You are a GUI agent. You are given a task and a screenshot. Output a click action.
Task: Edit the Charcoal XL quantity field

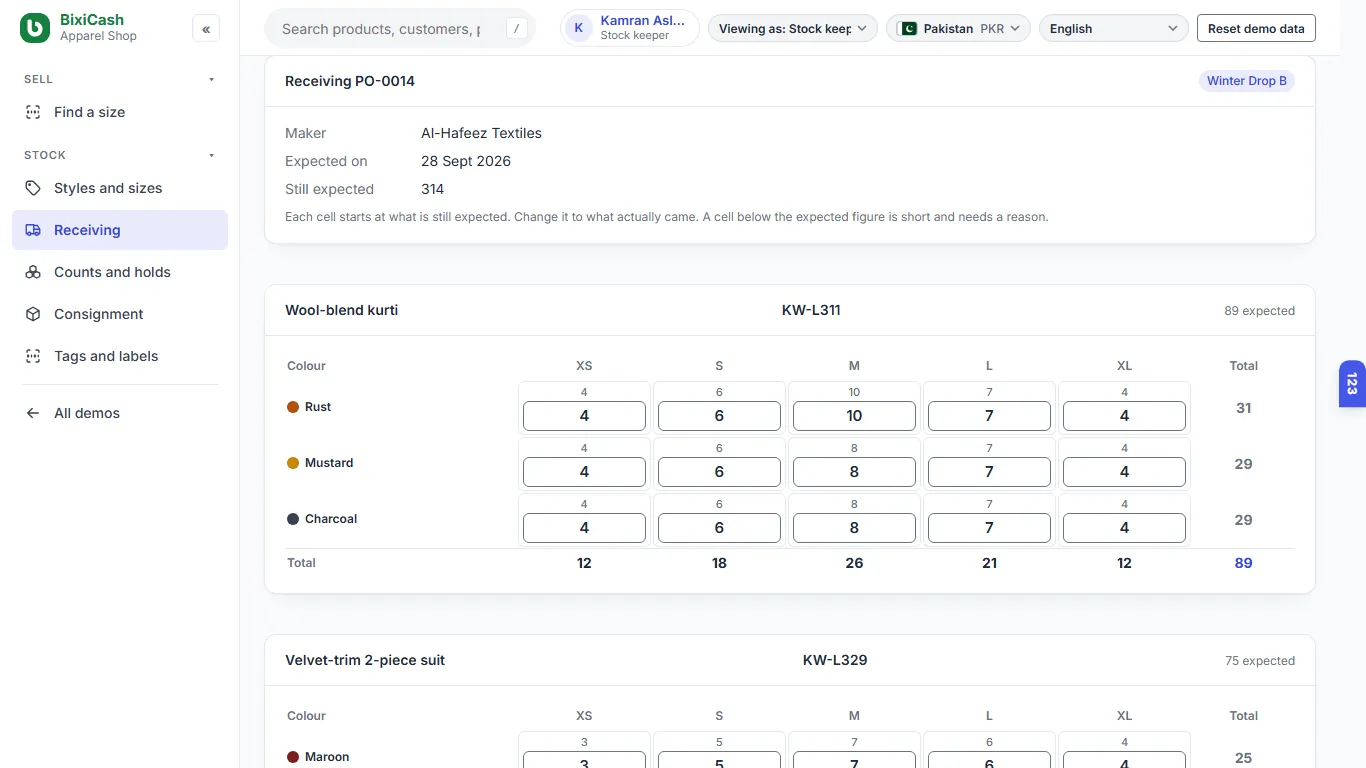coord(1124,528)
